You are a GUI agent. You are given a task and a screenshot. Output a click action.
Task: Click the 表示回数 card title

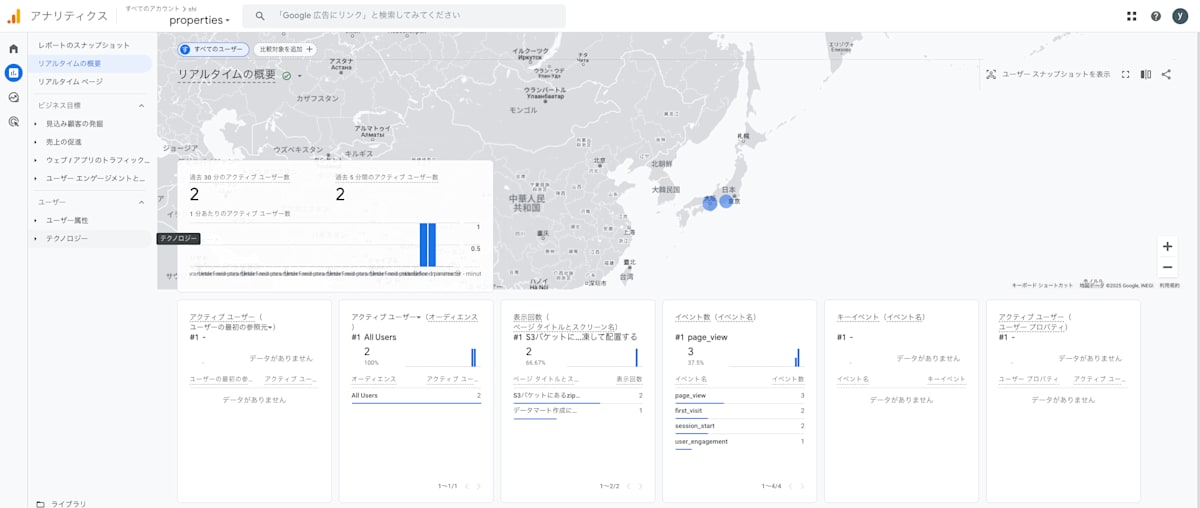[x=528, y=317]
